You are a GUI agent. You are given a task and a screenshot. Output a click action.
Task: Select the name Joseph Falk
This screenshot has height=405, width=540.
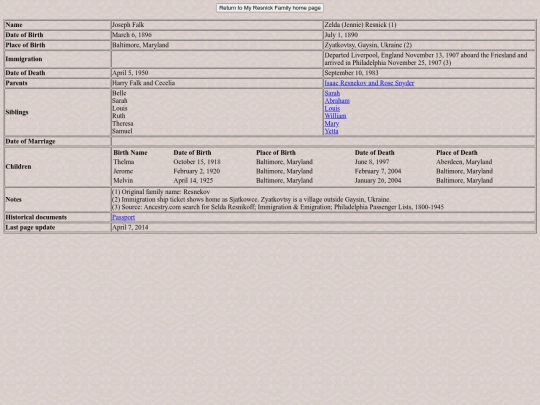pyautogui.click(x=128, y=25)
